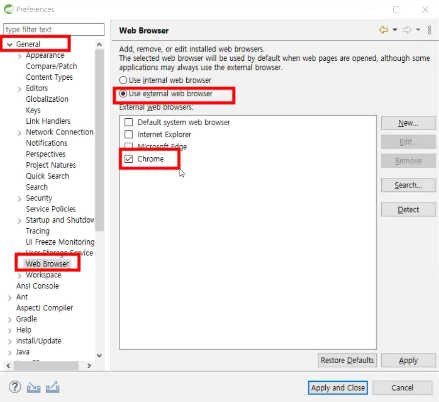Select Content Types in the tree
Image resolution: width=439 pixels, height=402 pixels.
coord(49,77)
